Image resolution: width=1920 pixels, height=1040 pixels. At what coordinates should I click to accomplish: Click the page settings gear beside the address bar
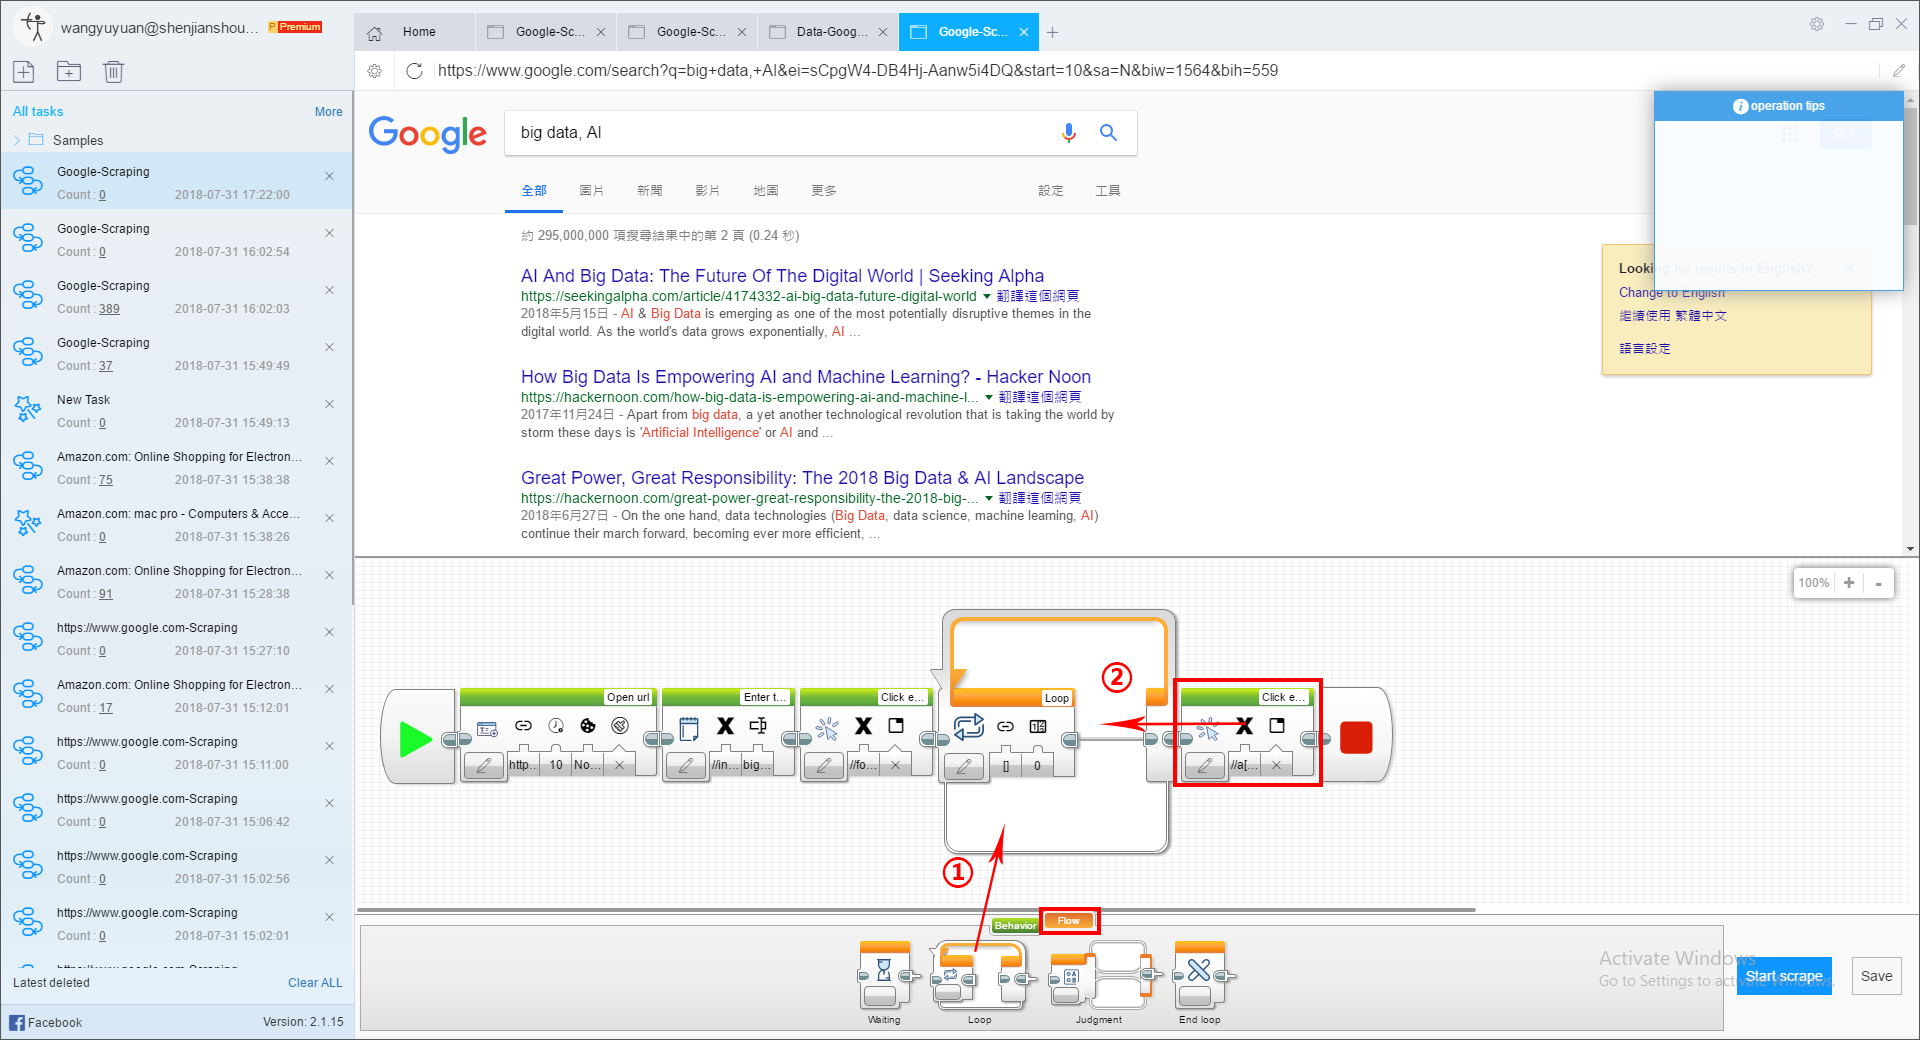(x=375, y=70)
